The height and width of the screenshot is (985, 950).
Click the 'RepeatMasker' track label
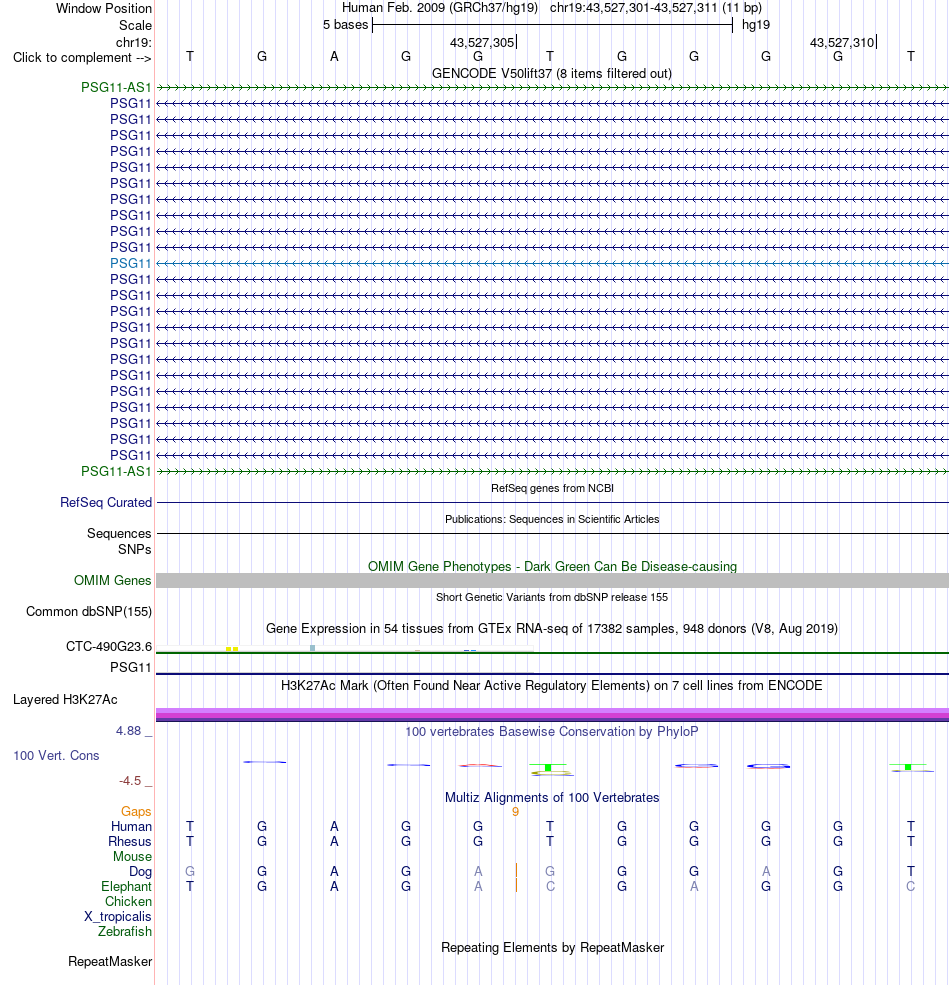tap(110, 962)
